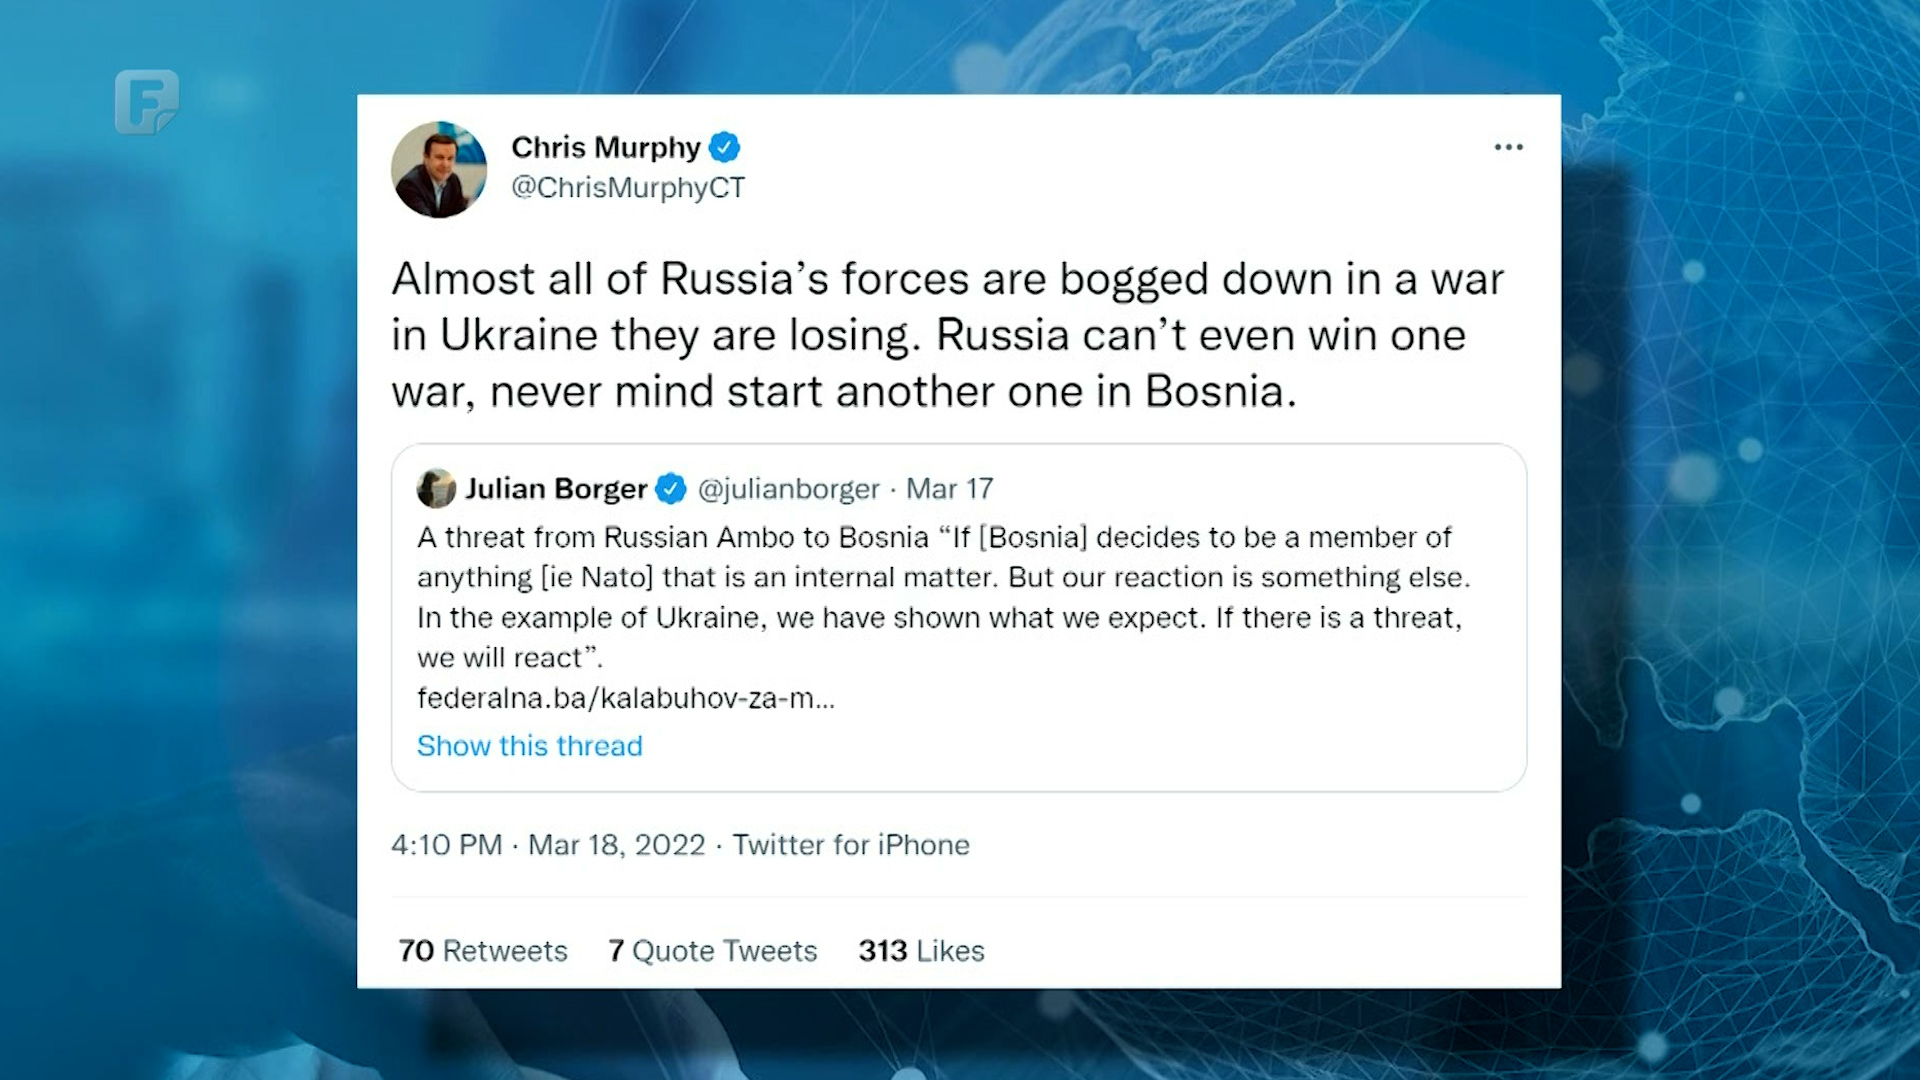The width and height of the screenshot is (1920, 1080).
Task: View the 7 Quote Tweets list
Action: 713,951
